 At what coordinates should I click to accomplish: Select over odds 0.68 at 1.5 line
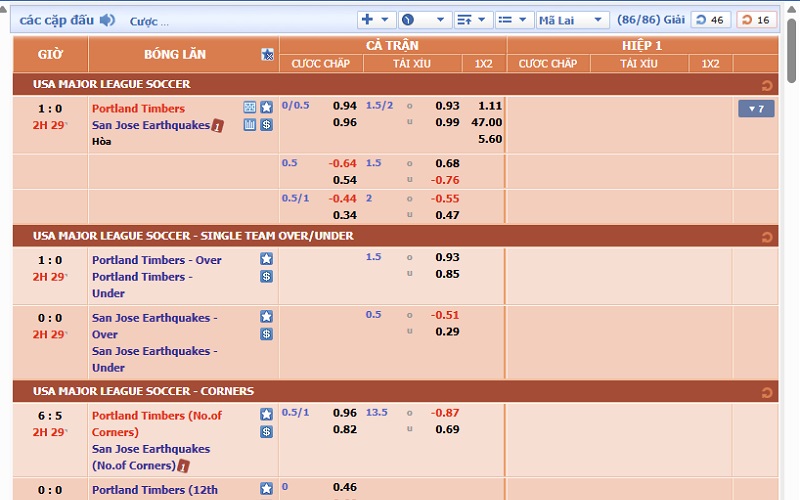tap(447, 163)
